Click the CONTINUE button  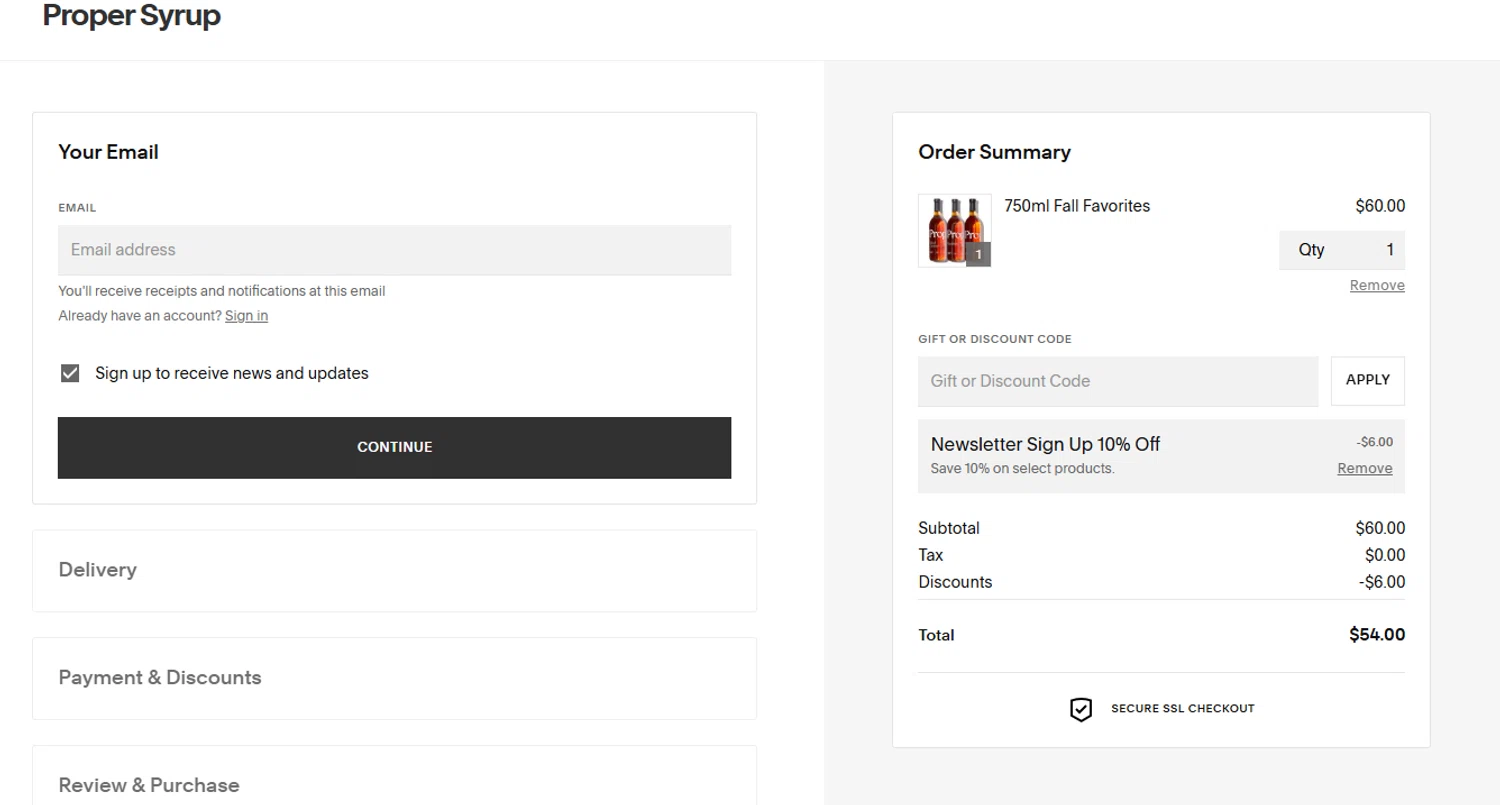pyautogui.click(x=394, y=447)
